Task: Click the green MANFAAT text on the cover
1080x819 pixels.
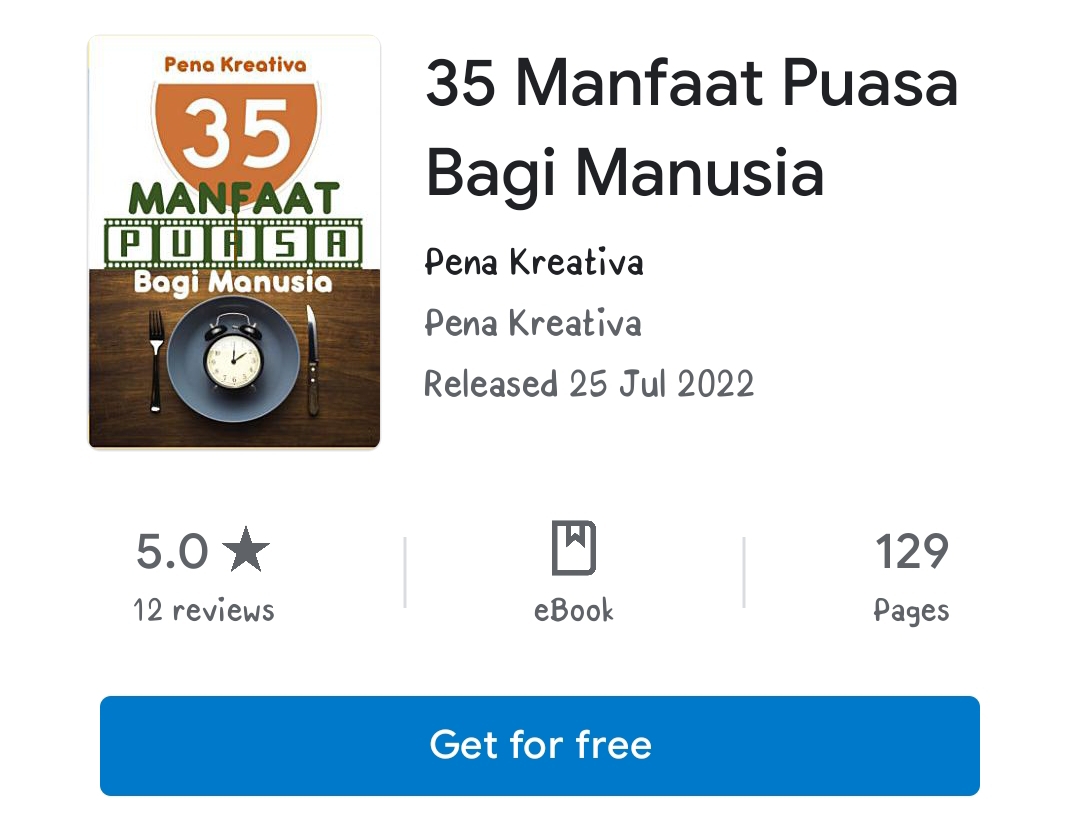Action: point(234,199)
